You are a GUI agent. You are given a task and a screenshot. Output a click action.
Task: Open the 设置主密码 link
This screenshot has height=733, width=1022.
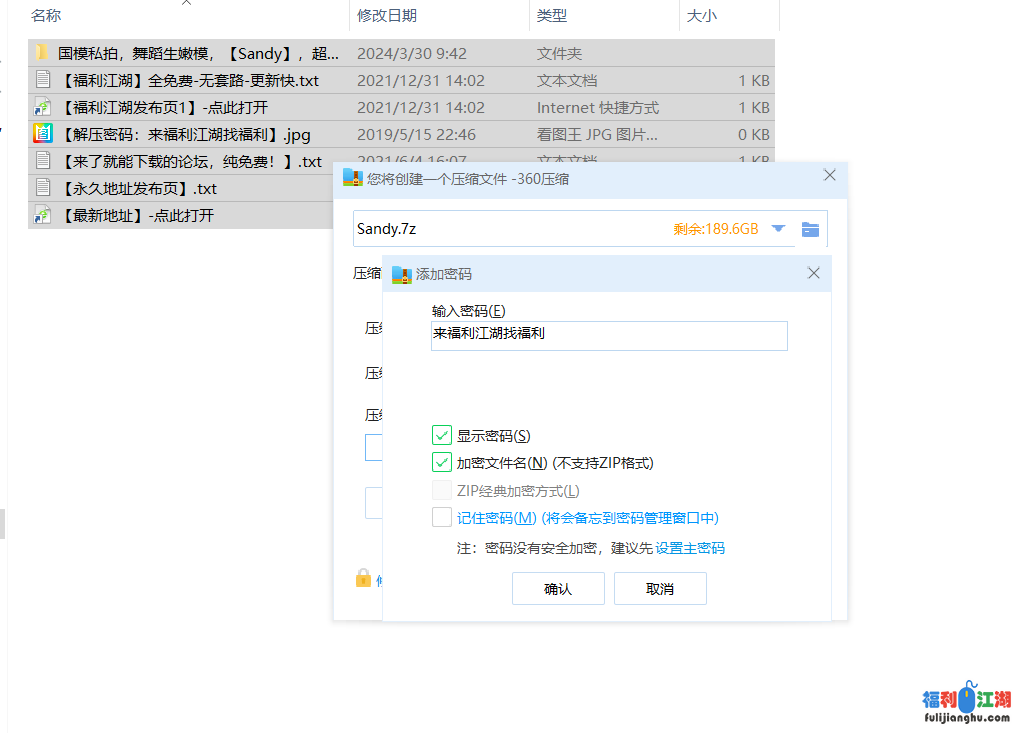click(690, 548)
